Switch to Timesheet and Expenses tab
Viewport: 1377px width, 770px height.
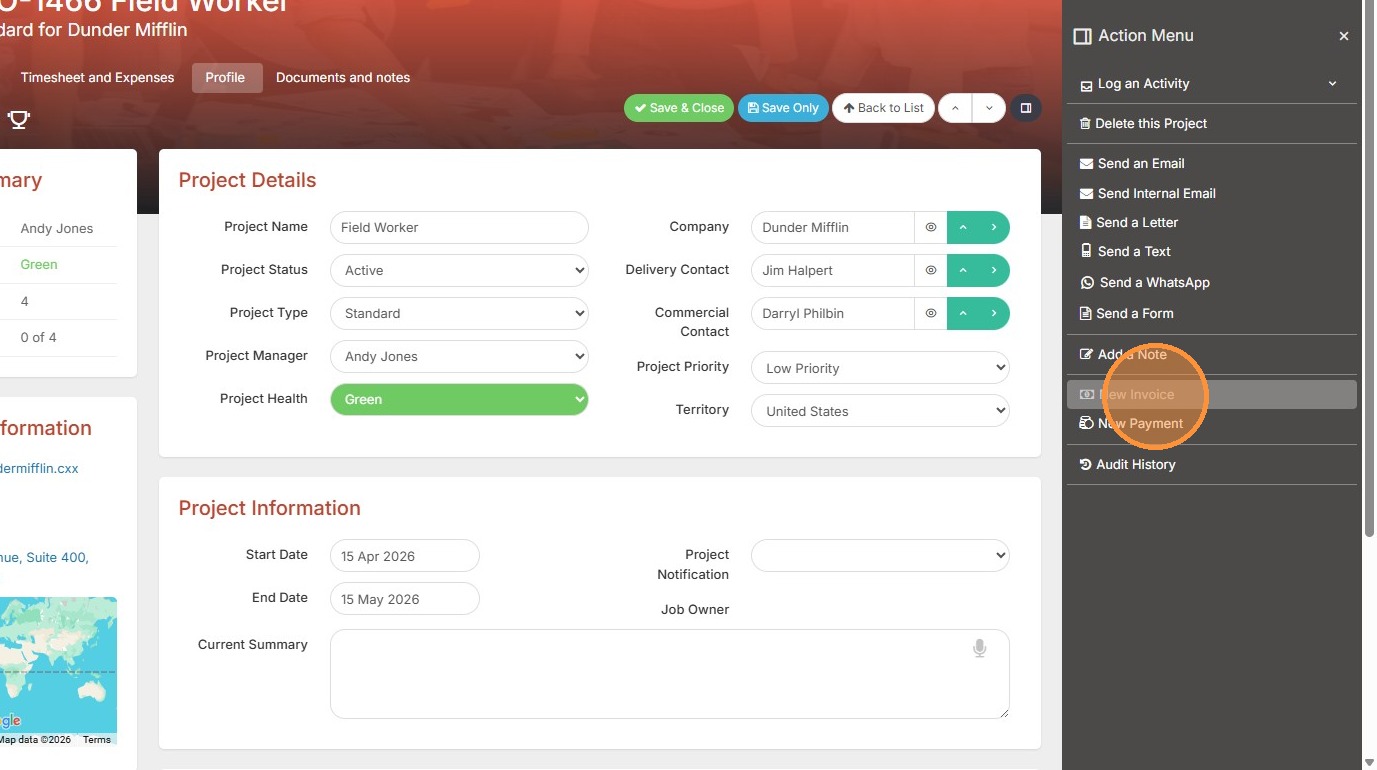(97, 78)
